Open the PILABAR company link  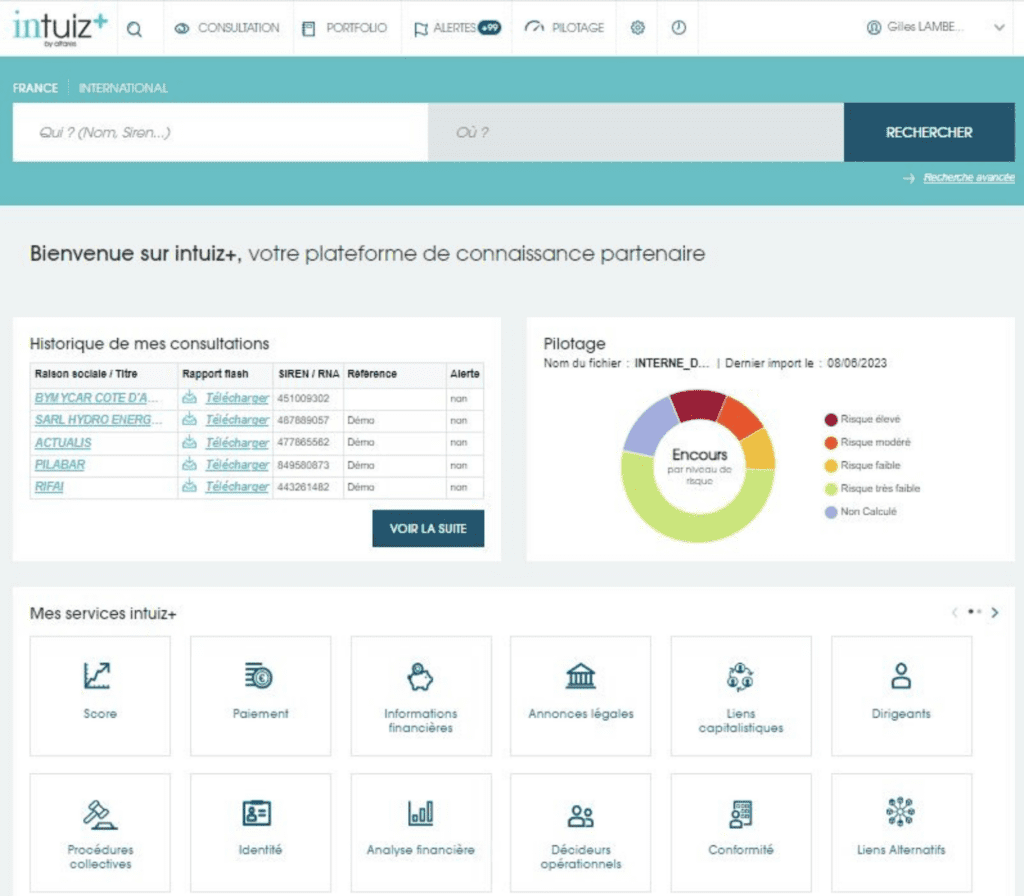point(59,465)
